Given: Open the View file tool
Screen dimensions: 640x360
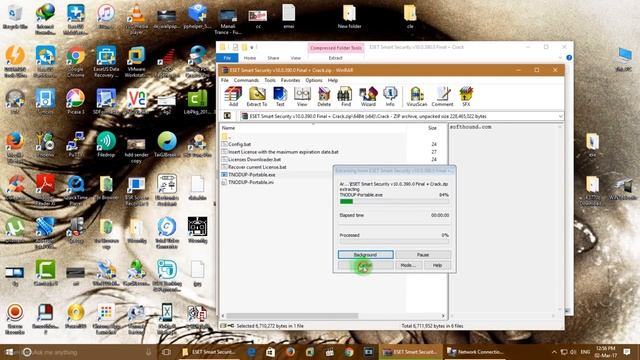Looking at the screenshot, I should [x=302, y=97].
